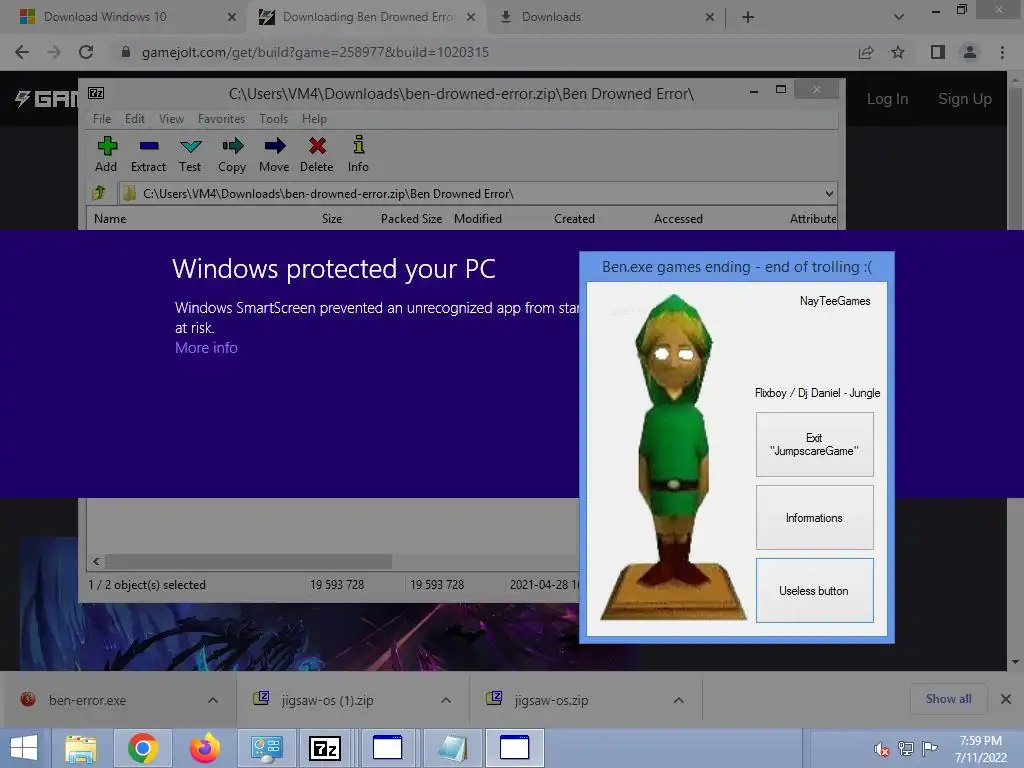This screenshot has height=768, width=1024.
Task: Click the network tray icon
Action: coord(906,748)
